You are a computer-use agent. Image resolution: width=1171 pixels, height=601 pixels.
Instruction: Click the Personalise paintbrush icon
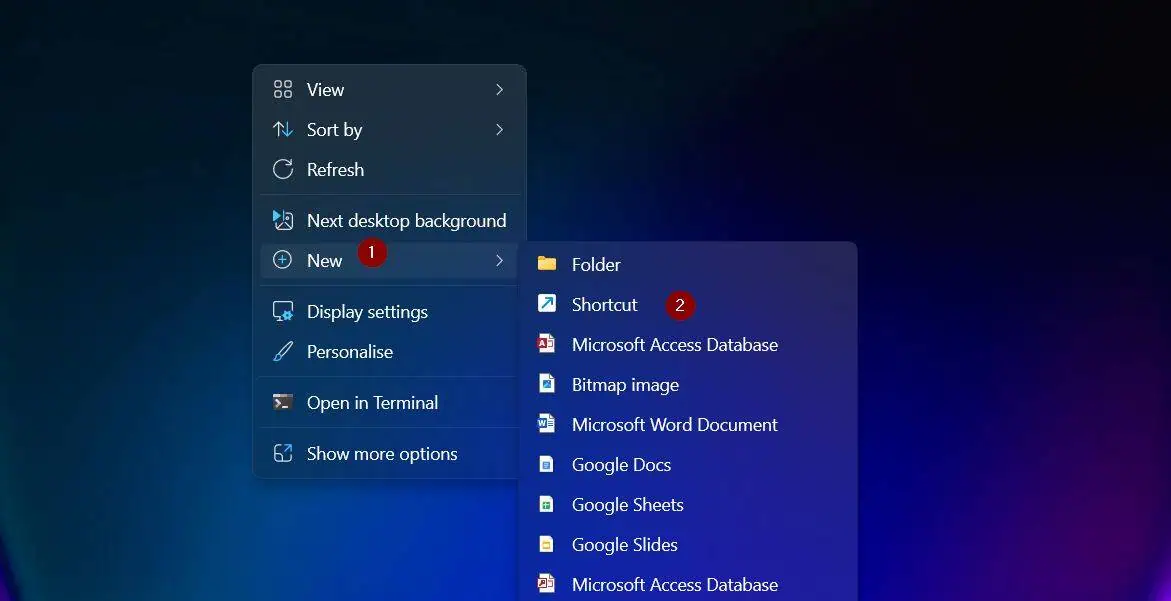282,352
